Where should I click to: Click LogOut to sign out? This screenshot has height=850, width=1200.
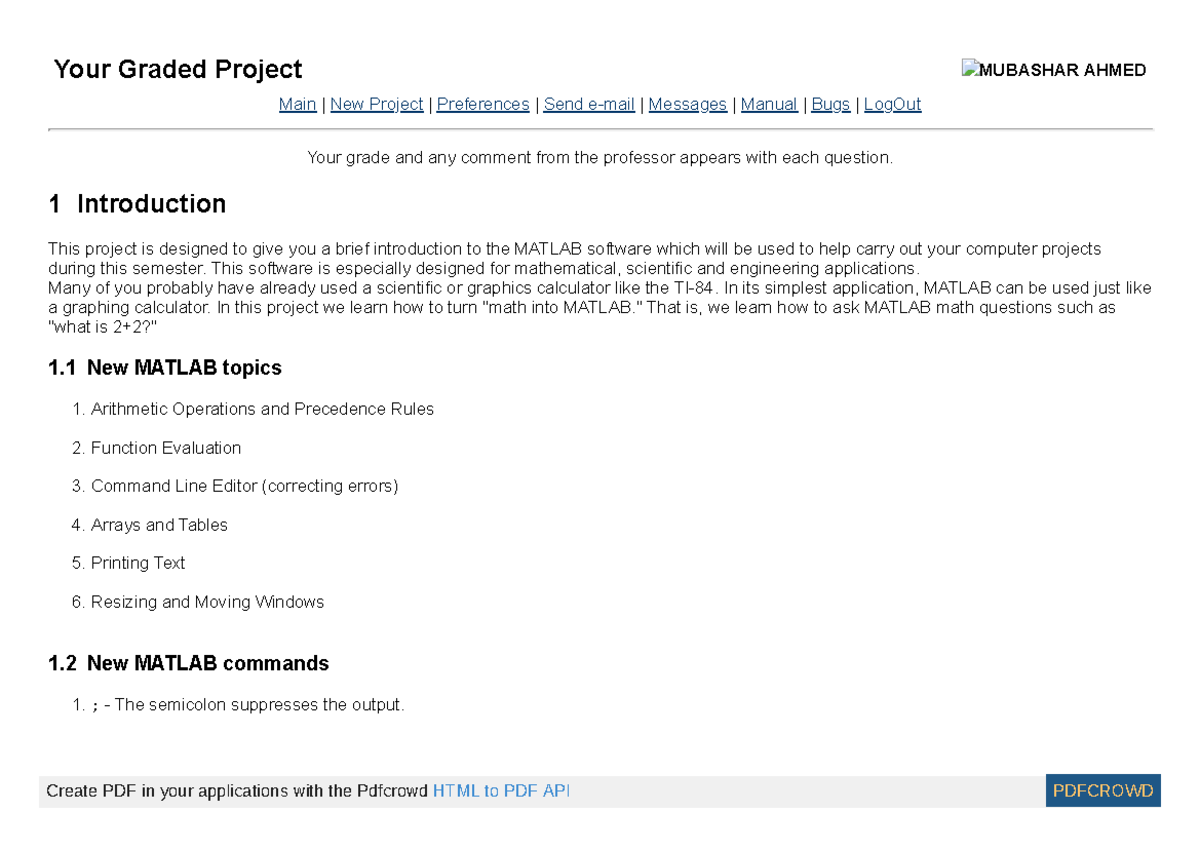(x=892, y=104)
